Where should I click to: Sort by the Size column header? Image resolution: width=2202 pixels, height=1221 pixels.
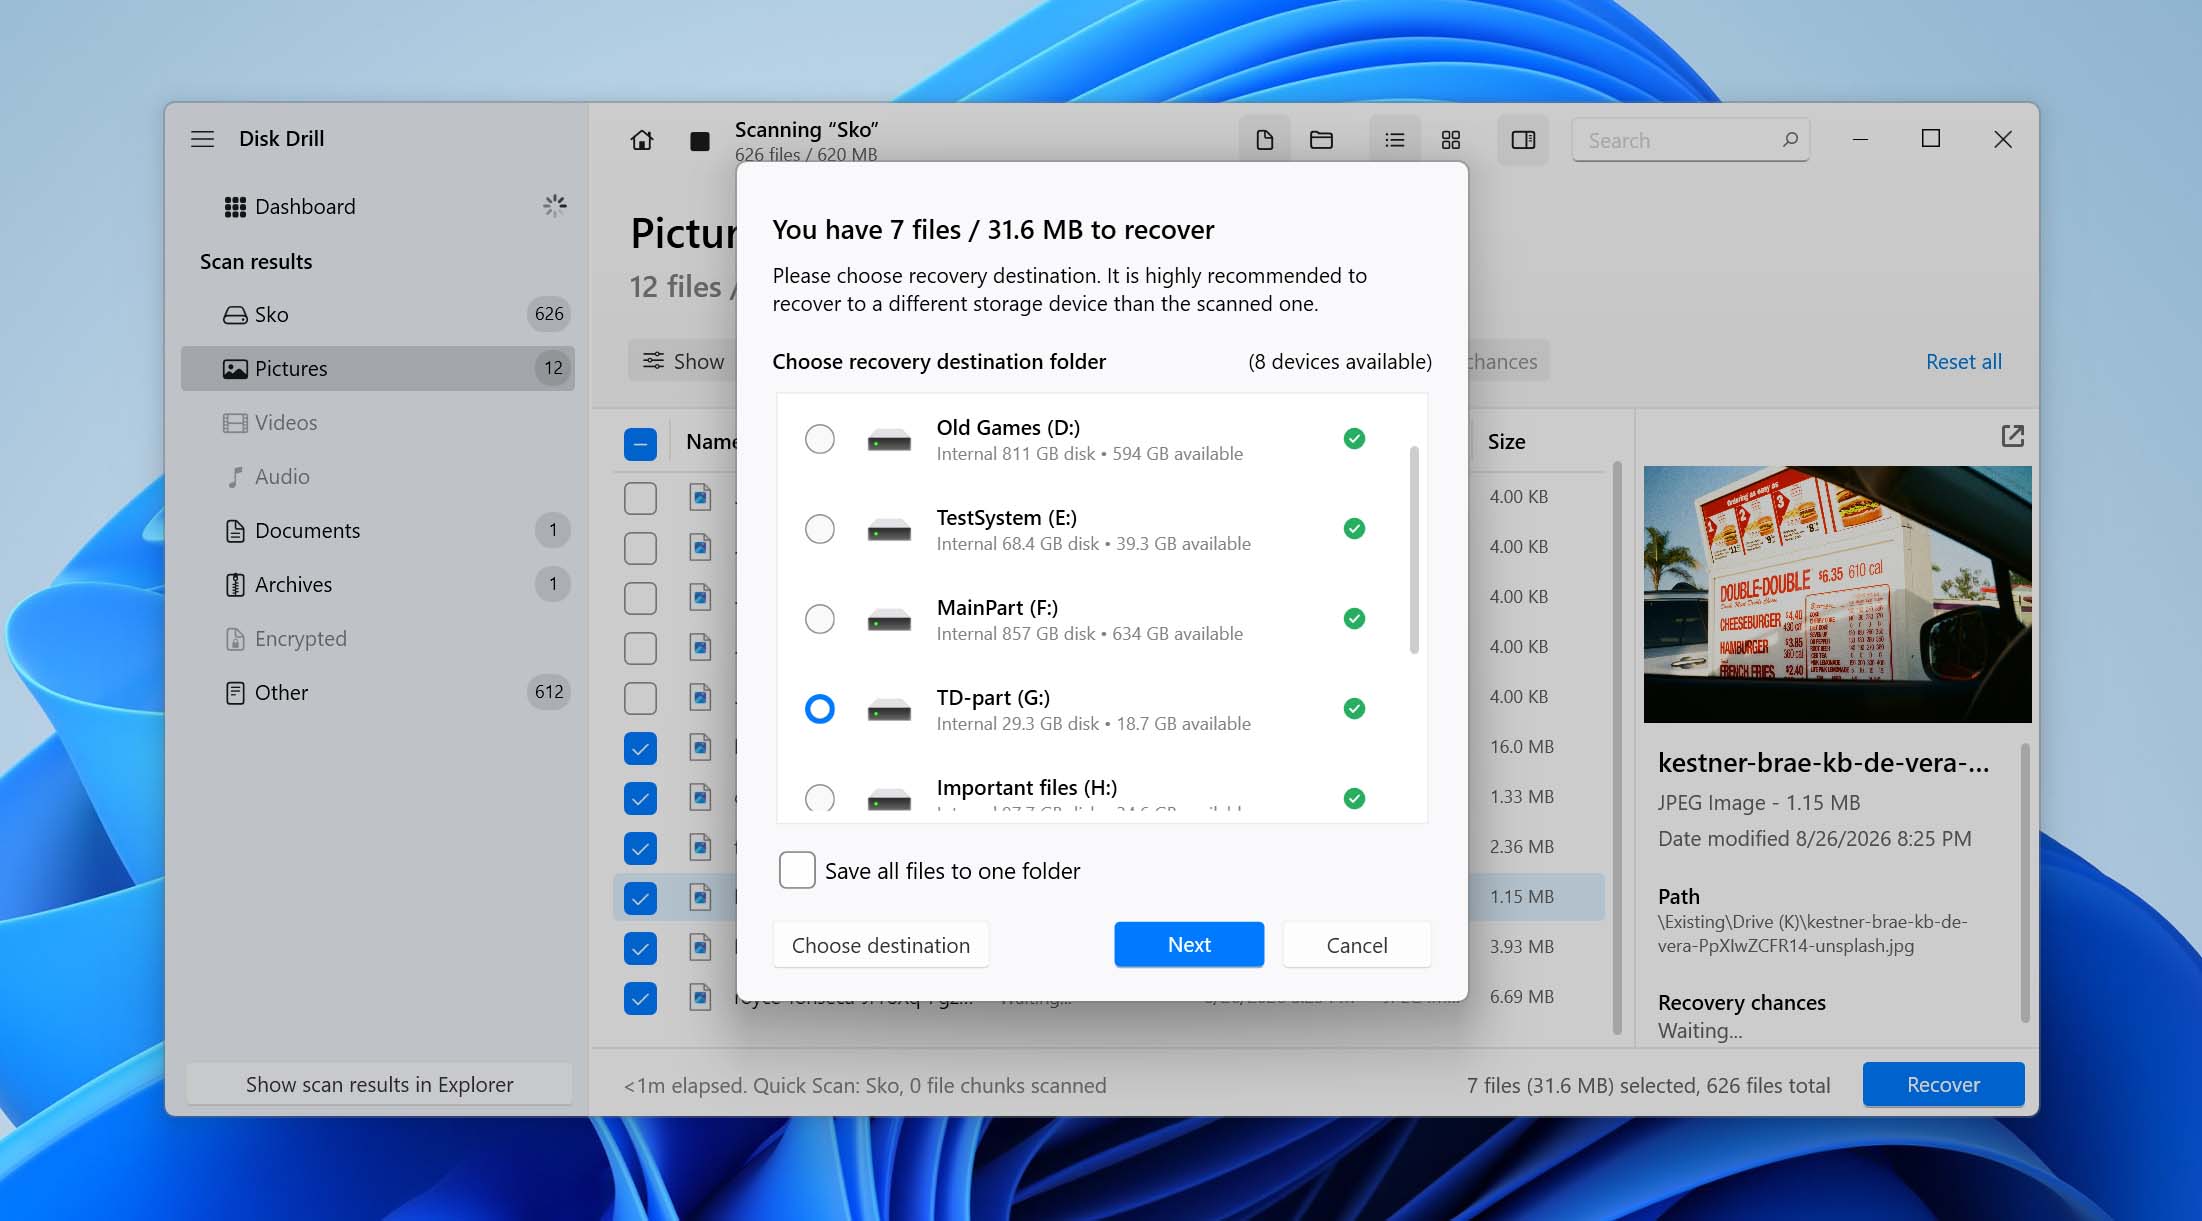tap(1506, 442)
